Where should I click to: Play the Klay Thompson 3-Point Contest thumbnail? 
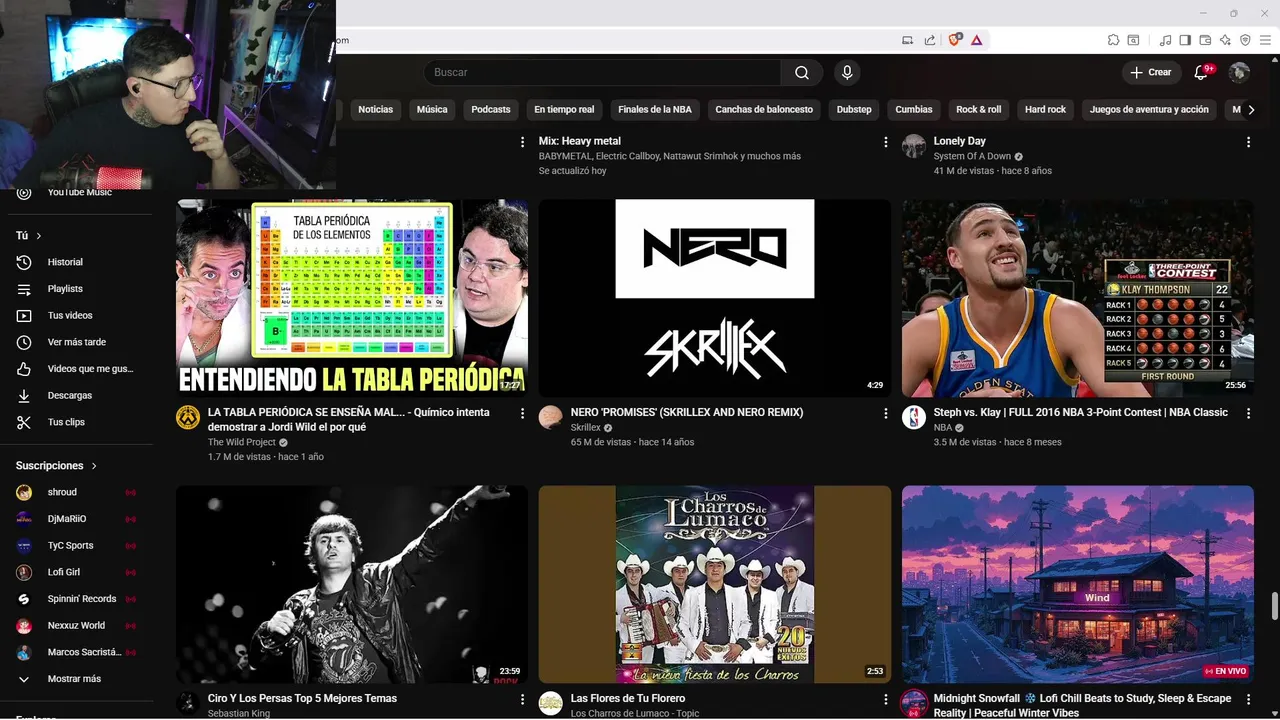1078,298
